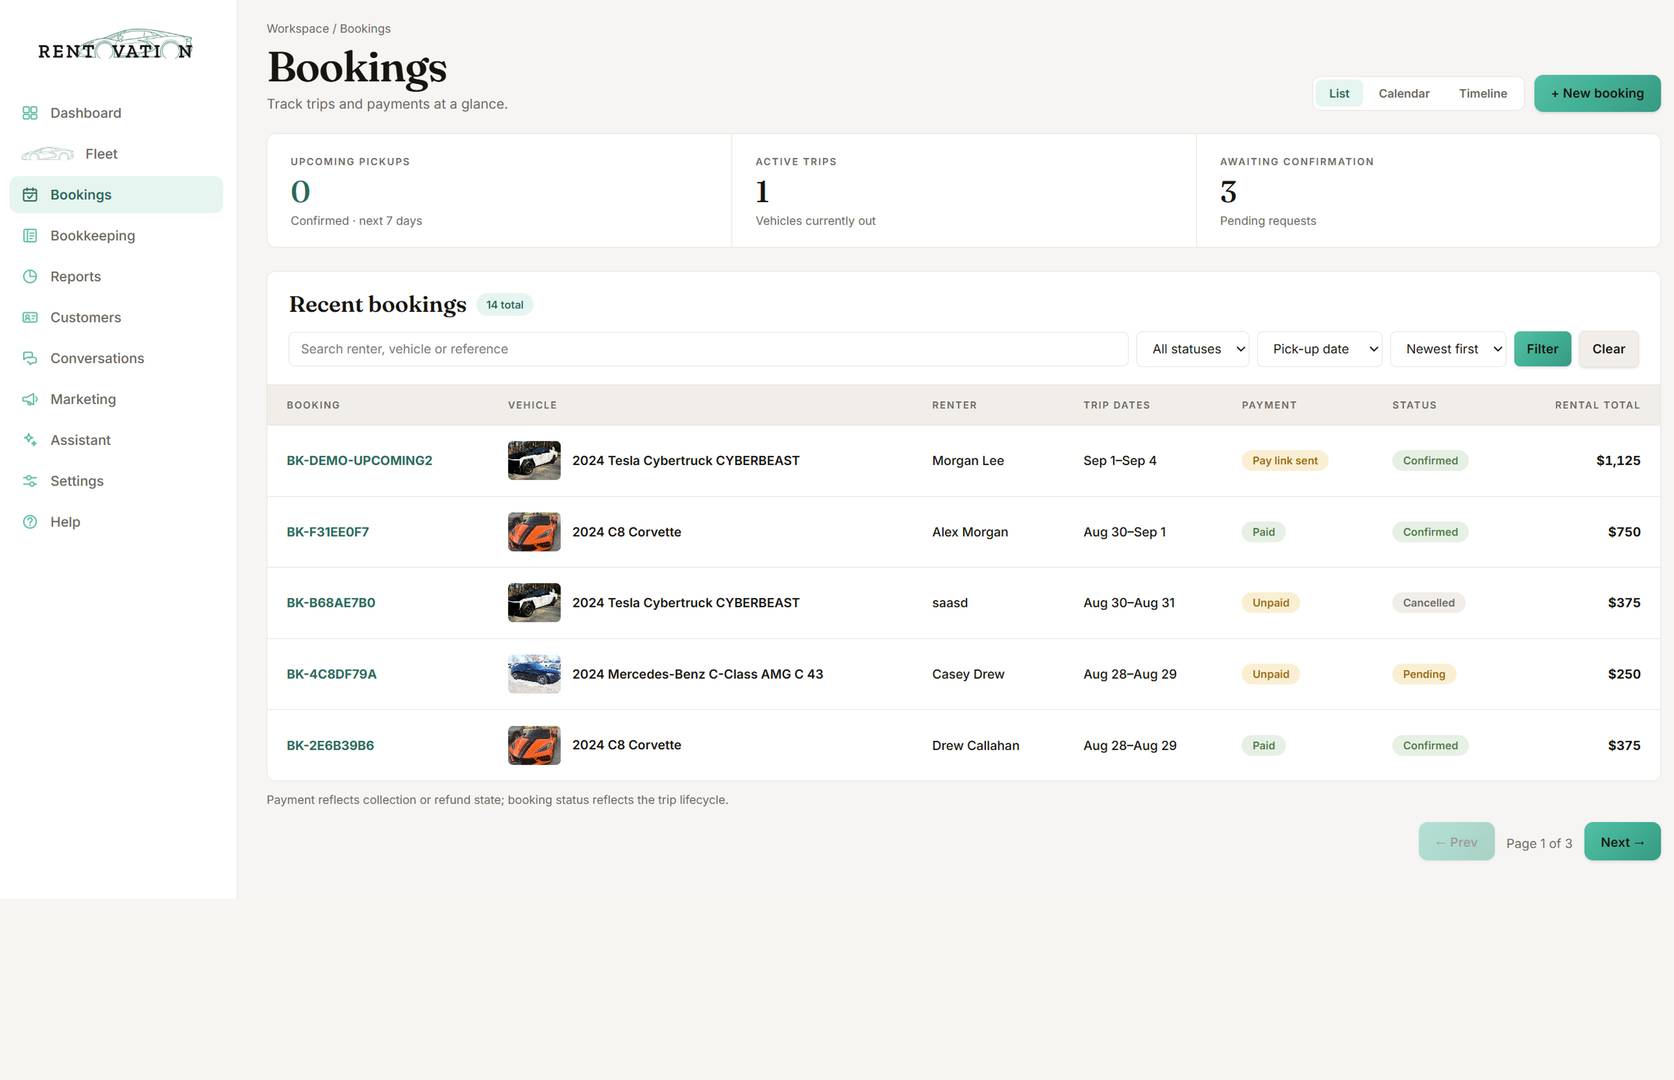Switch to the List view tab
Viewport: 1674px width, 1080px height.
[1339, 93]
